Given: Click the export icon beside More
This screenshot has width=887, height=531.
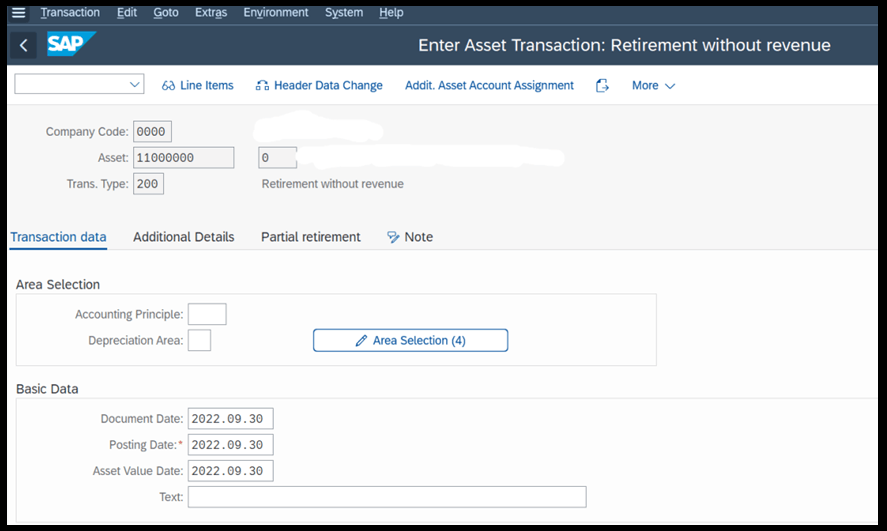Looking at the screenshot, I should 602,85.
